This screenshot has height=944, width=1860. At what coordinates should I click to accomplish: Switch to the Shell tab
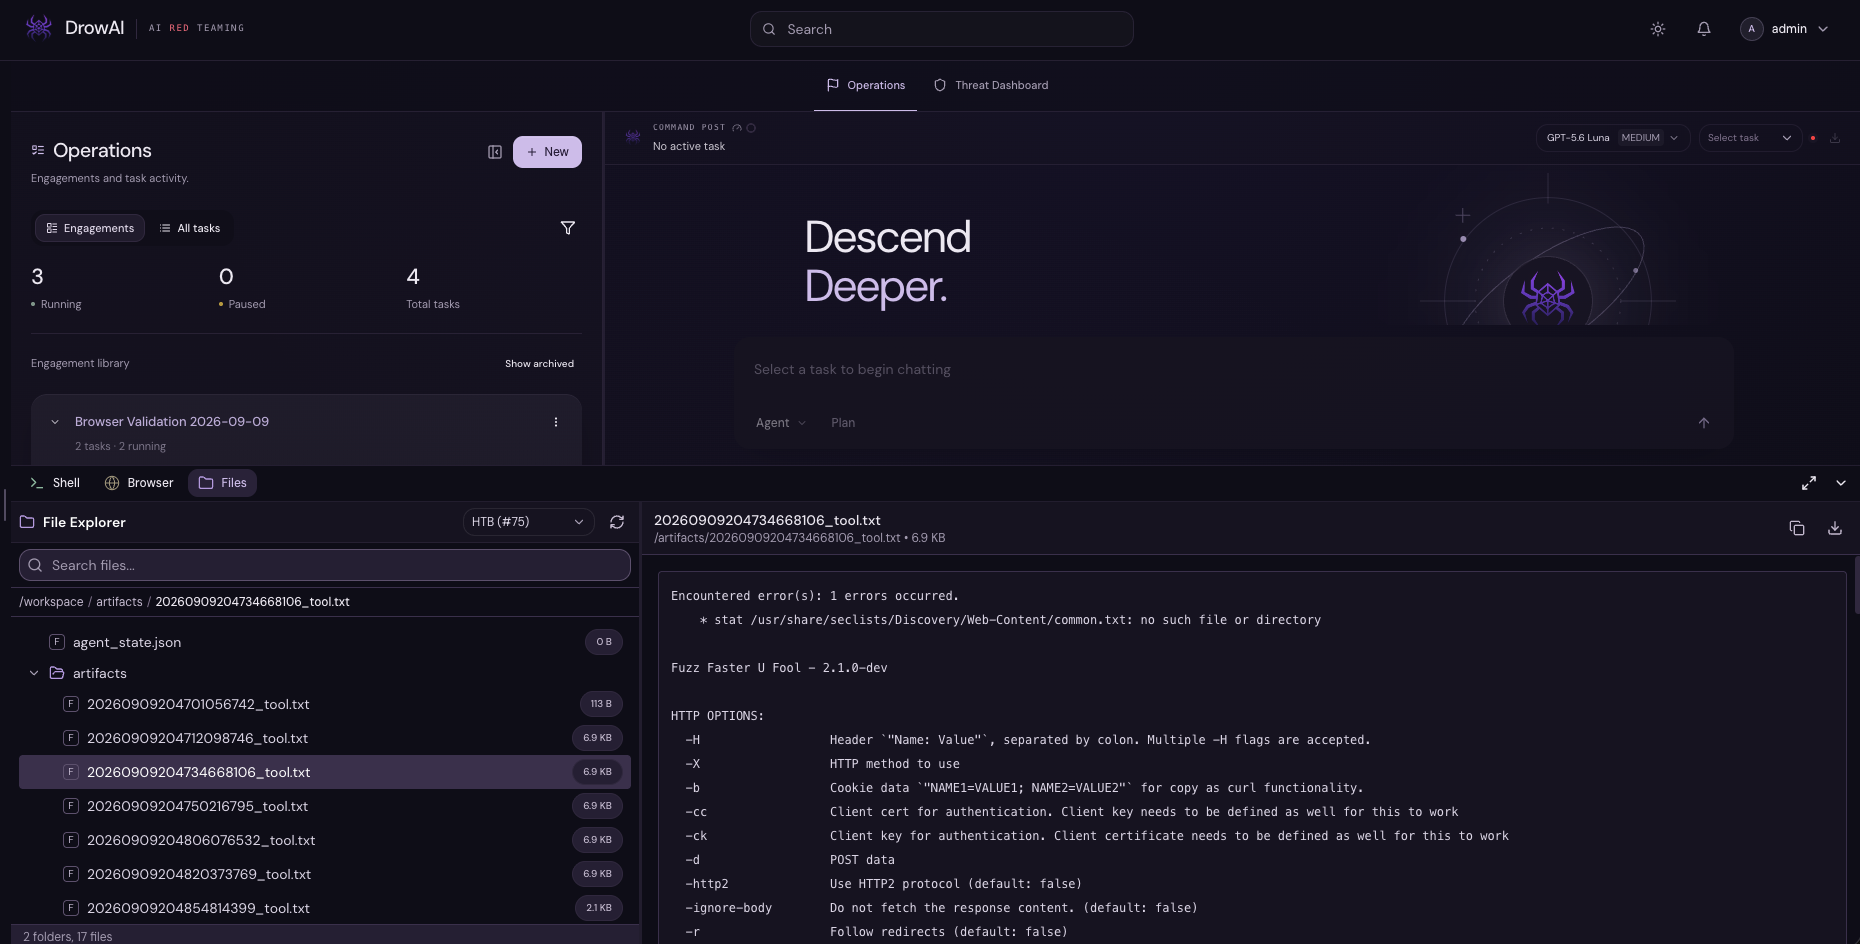pyautogui.click(x=55, y=483)
